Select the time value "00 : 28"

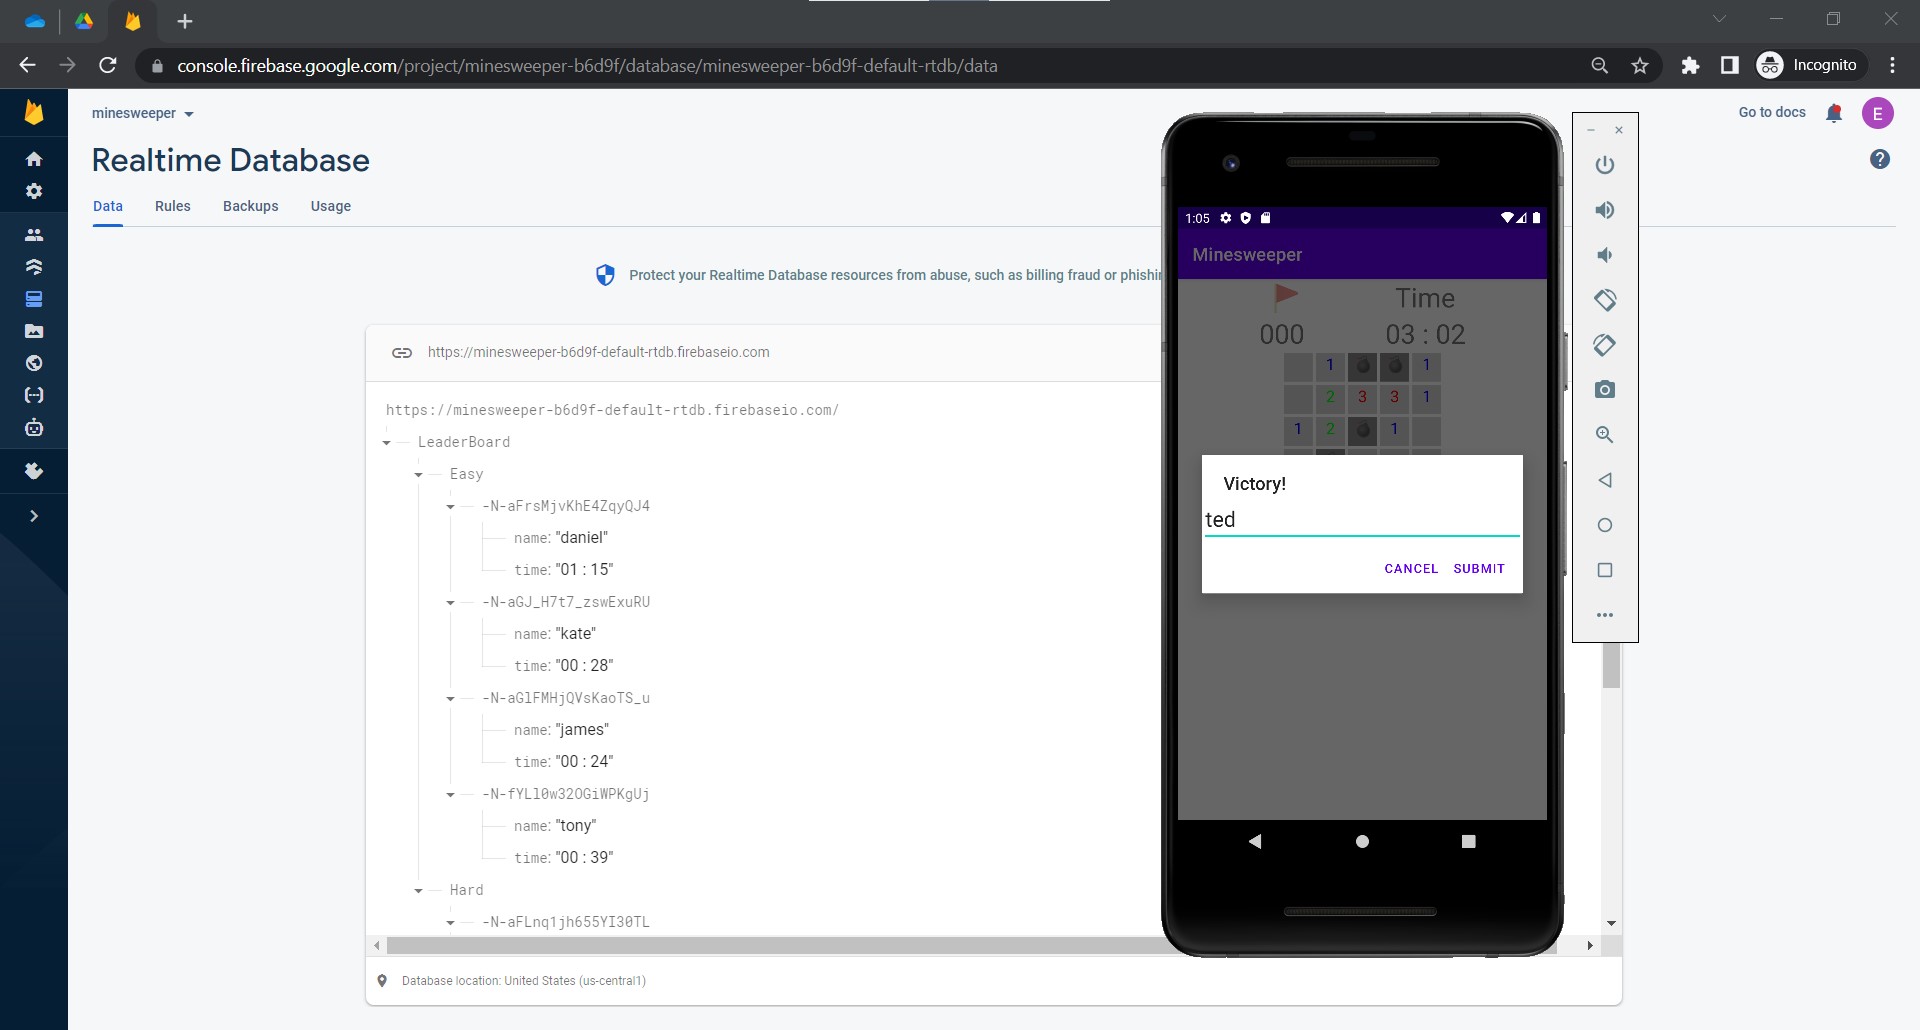(585, 666)
